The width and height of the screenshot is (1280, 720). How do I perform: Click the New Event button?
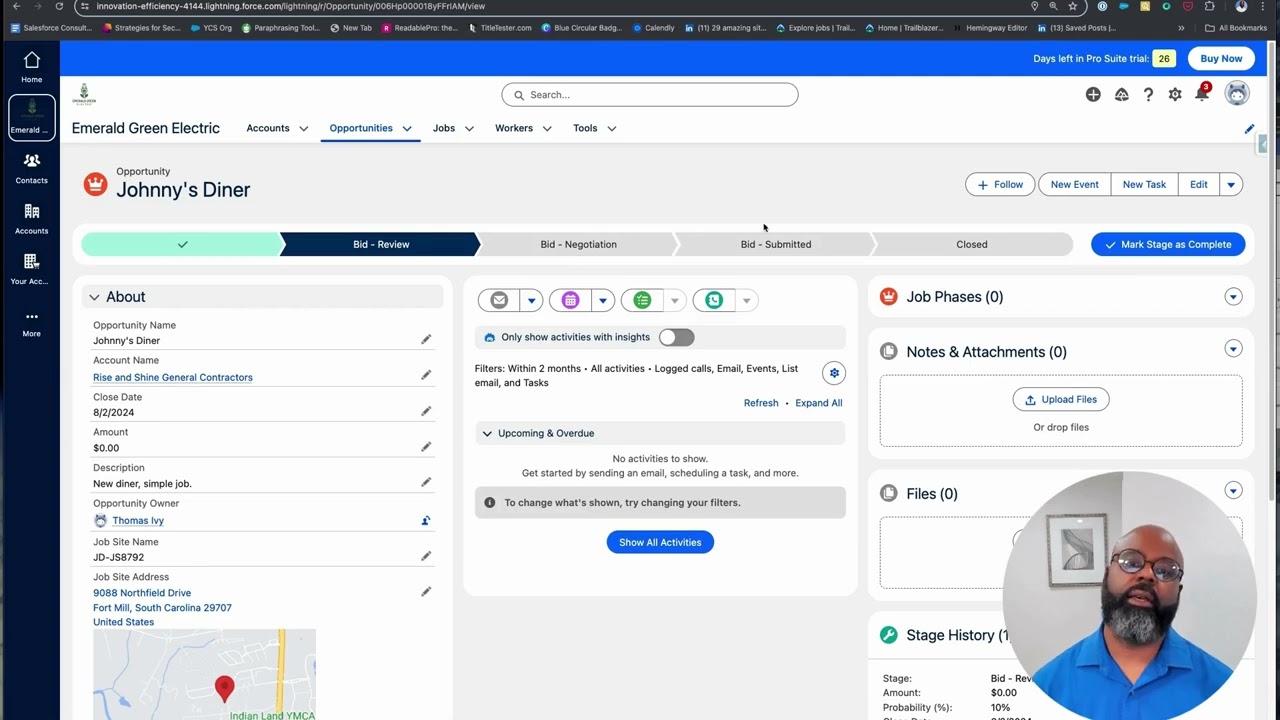(x=1074, y=184)
